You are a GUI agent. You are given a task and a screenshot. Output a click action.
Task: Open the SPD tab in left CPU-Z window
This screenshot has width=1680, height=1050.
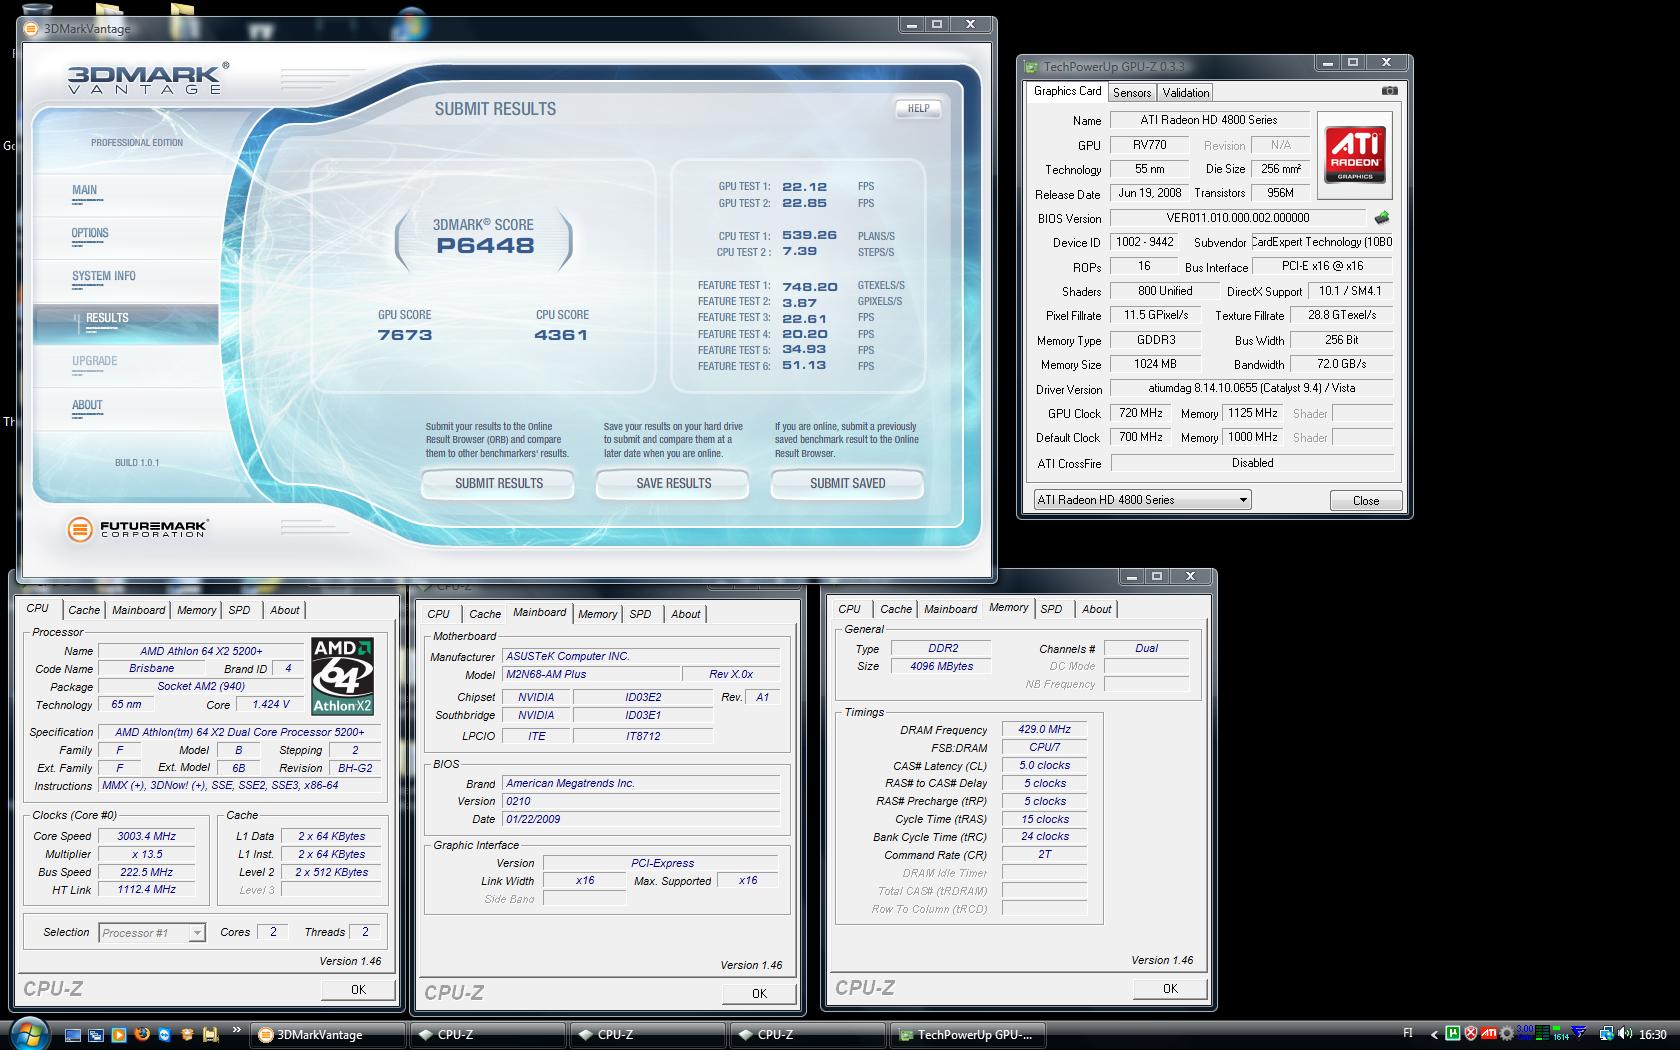click(239, 610)
